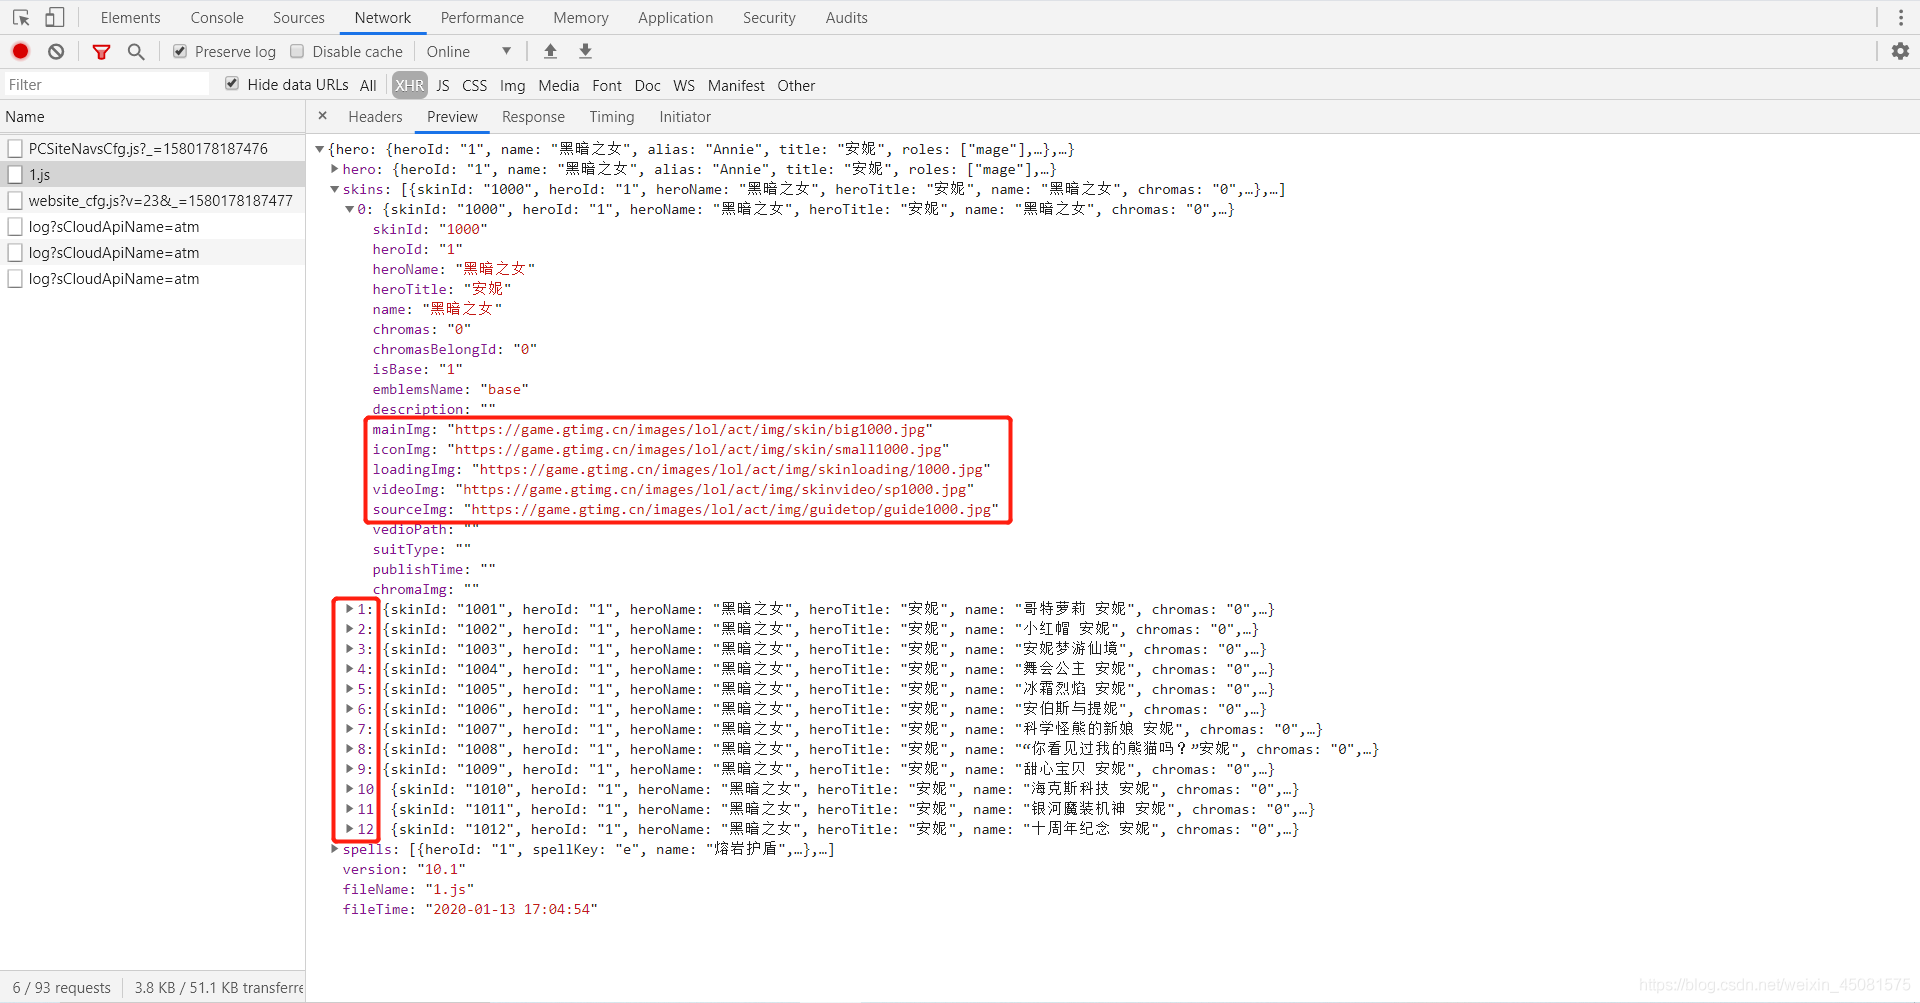The image size is (1920, 1003).
Task: Switch to the Elements panel
Action: tap(130, 18)
